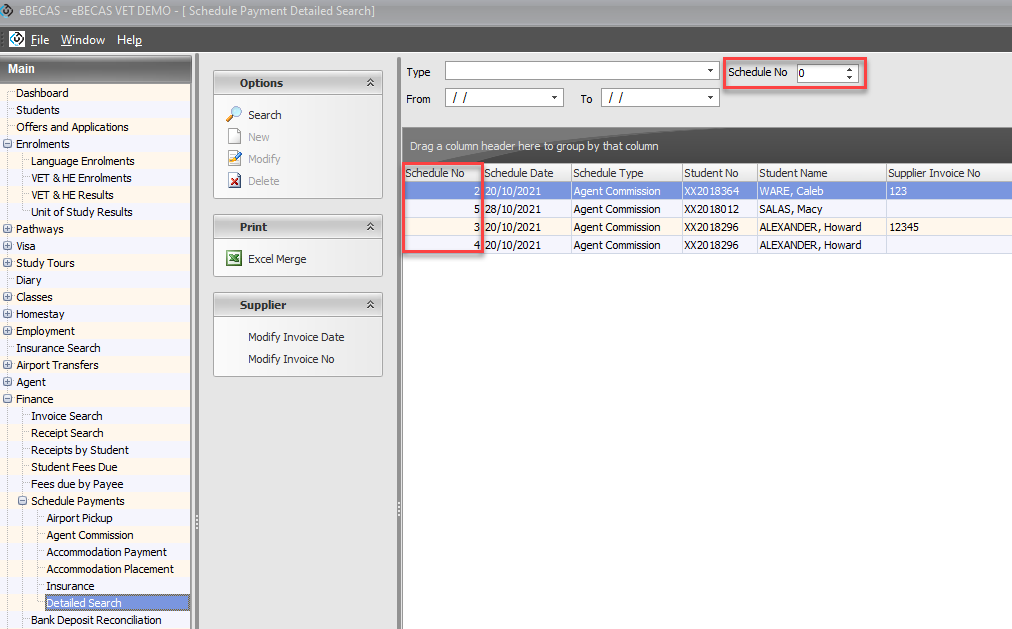Collapse the Options panel chevron
This screenshot has width=1012, height=629.
click(370, 83)
